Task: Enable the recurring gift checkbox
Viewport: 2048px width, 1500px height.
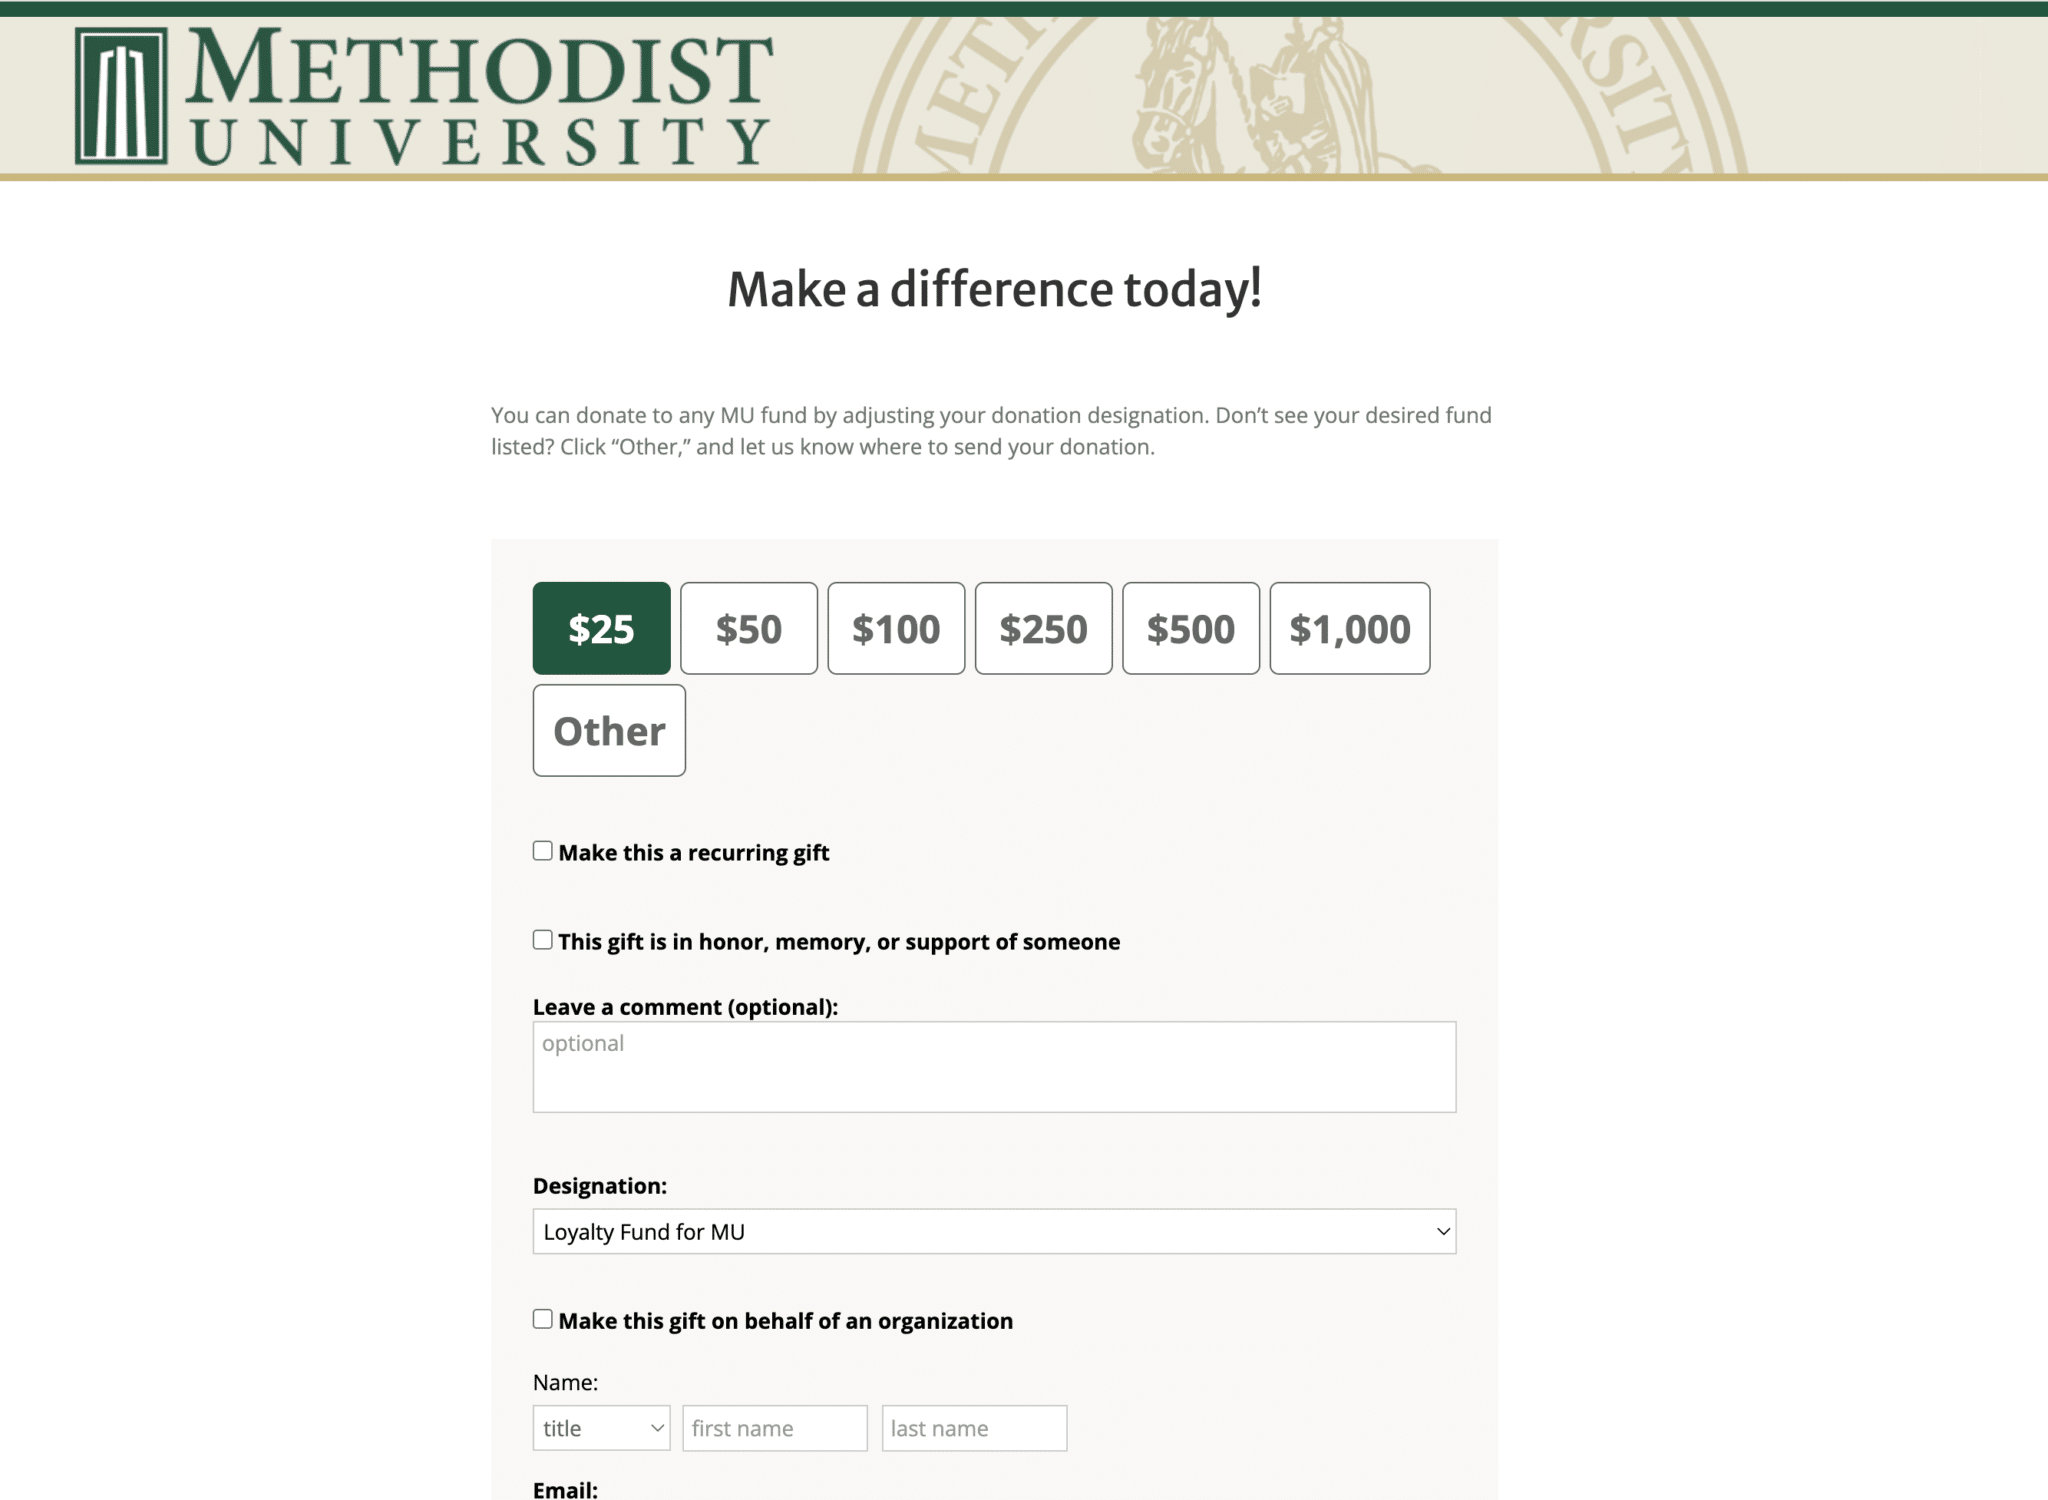Action: click(x=543, y=851)
